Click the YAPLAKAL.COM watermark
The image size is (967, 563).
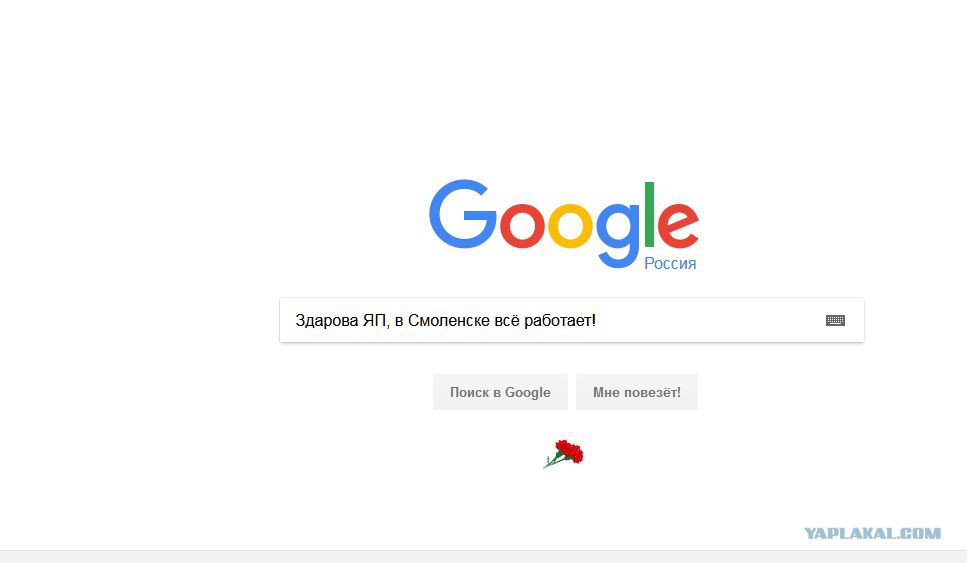click(x=872, y=533)
